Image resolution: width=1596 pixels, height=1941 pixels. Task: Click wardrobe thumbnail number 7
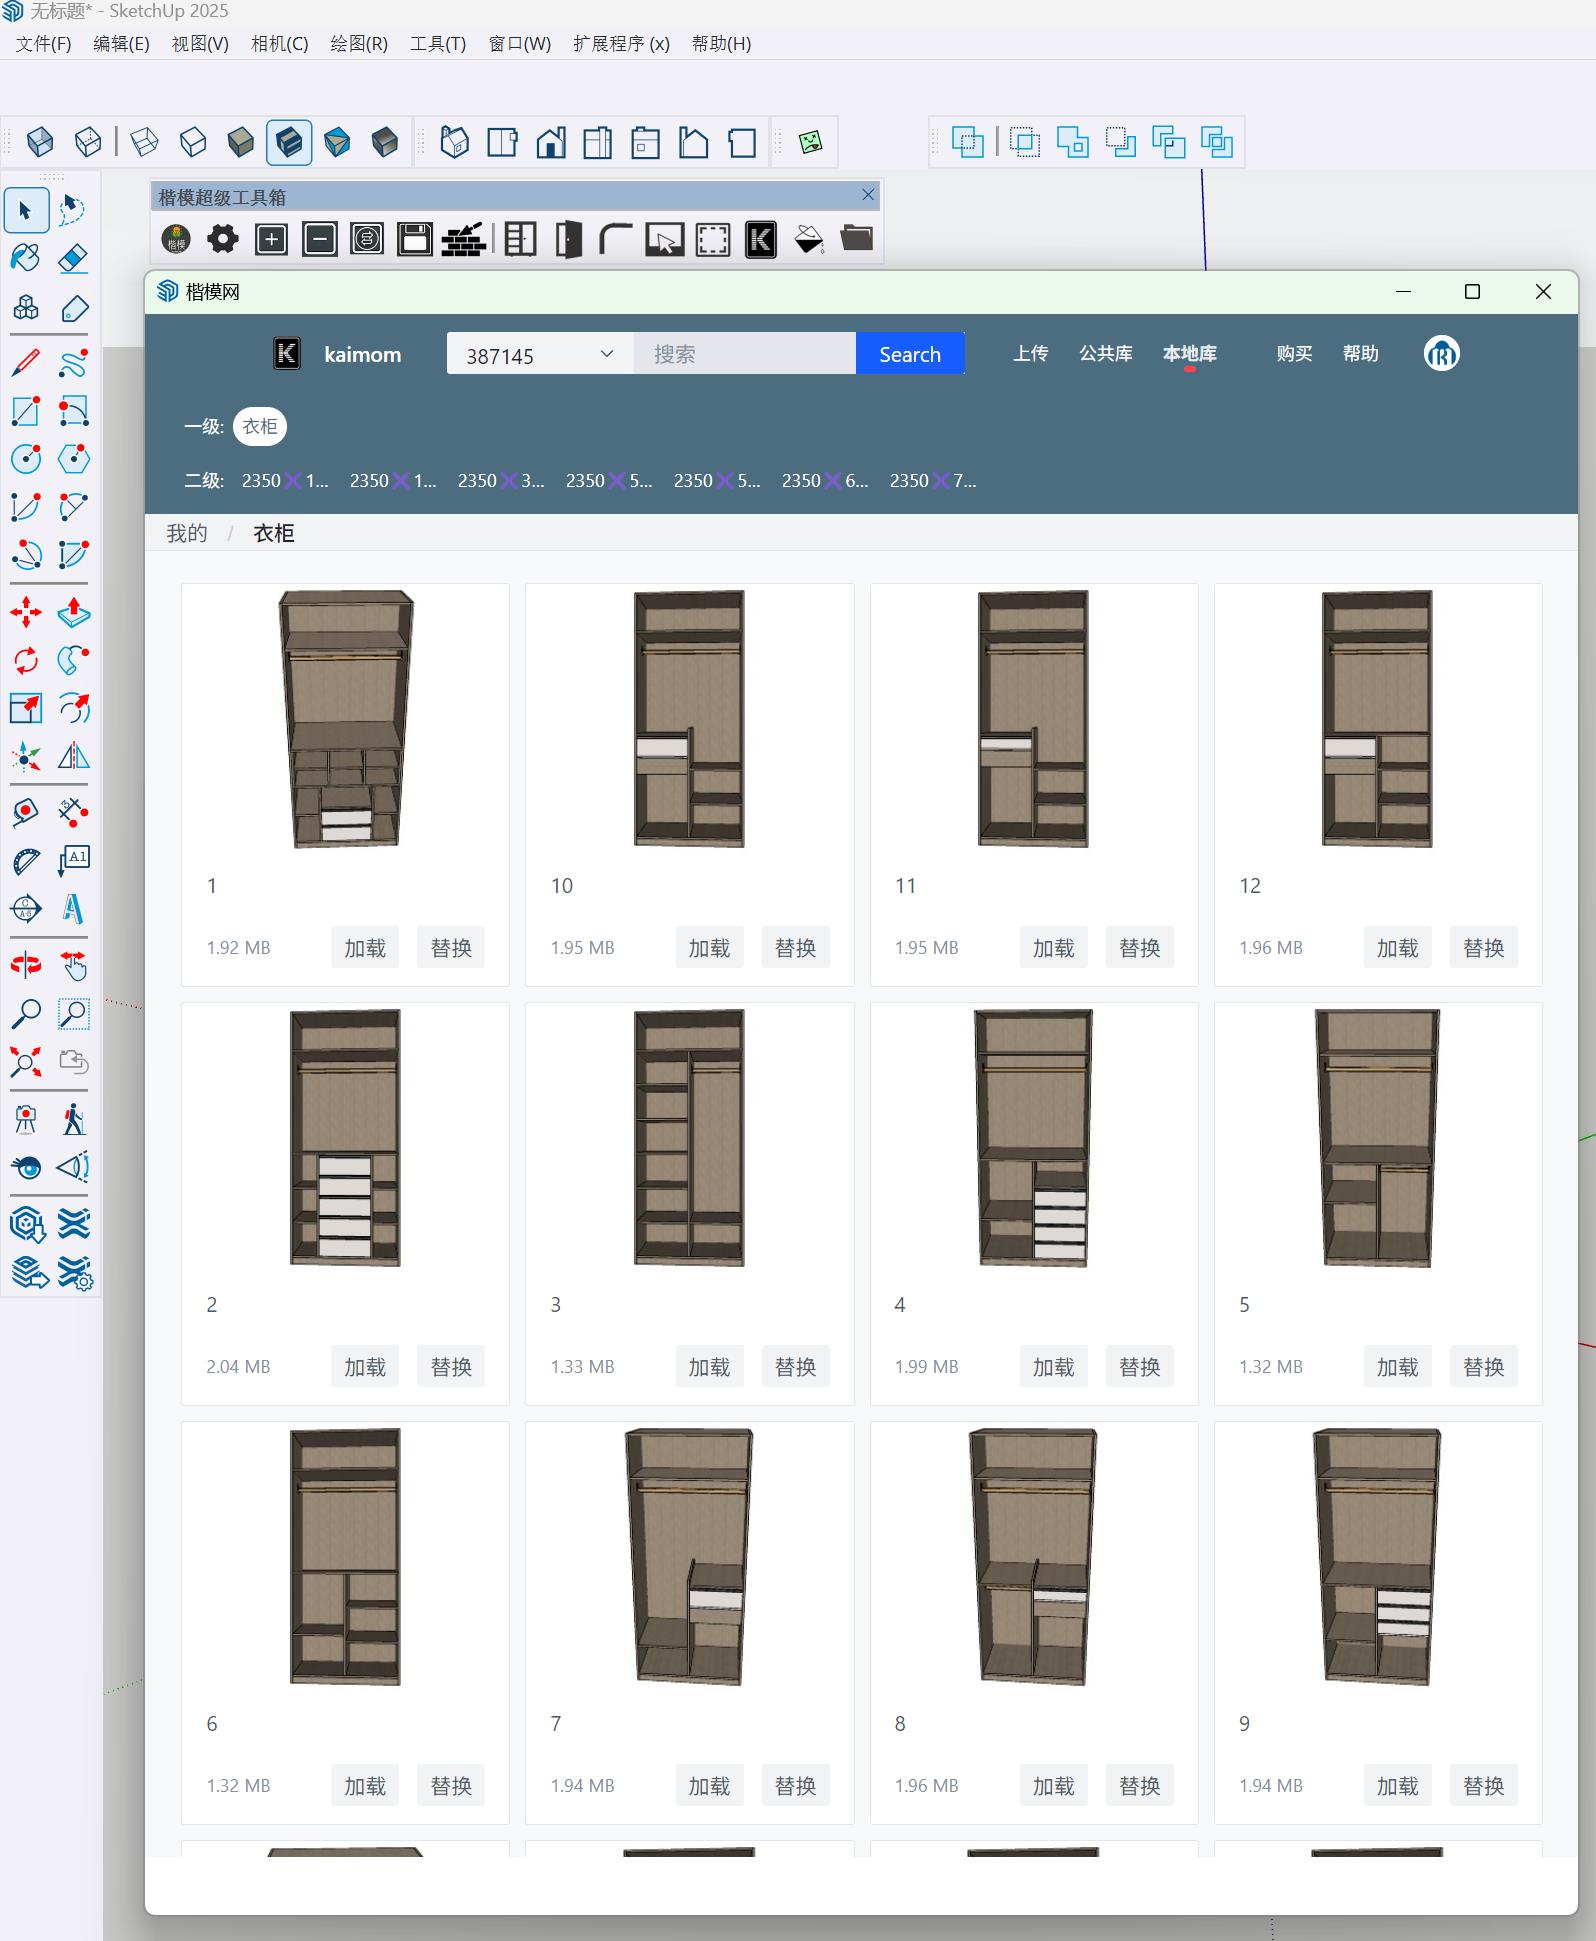[689, 1557]
